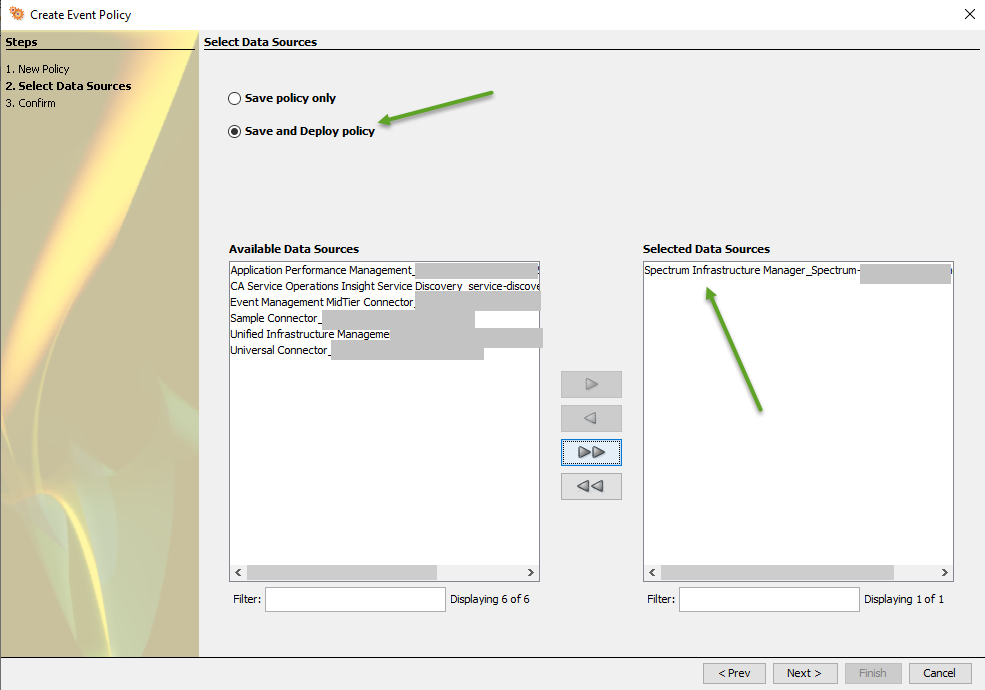The height and width of the screenshot is (690, 985).
Task: Click the Select Data Sources step
Action: [x=68, y=86]
